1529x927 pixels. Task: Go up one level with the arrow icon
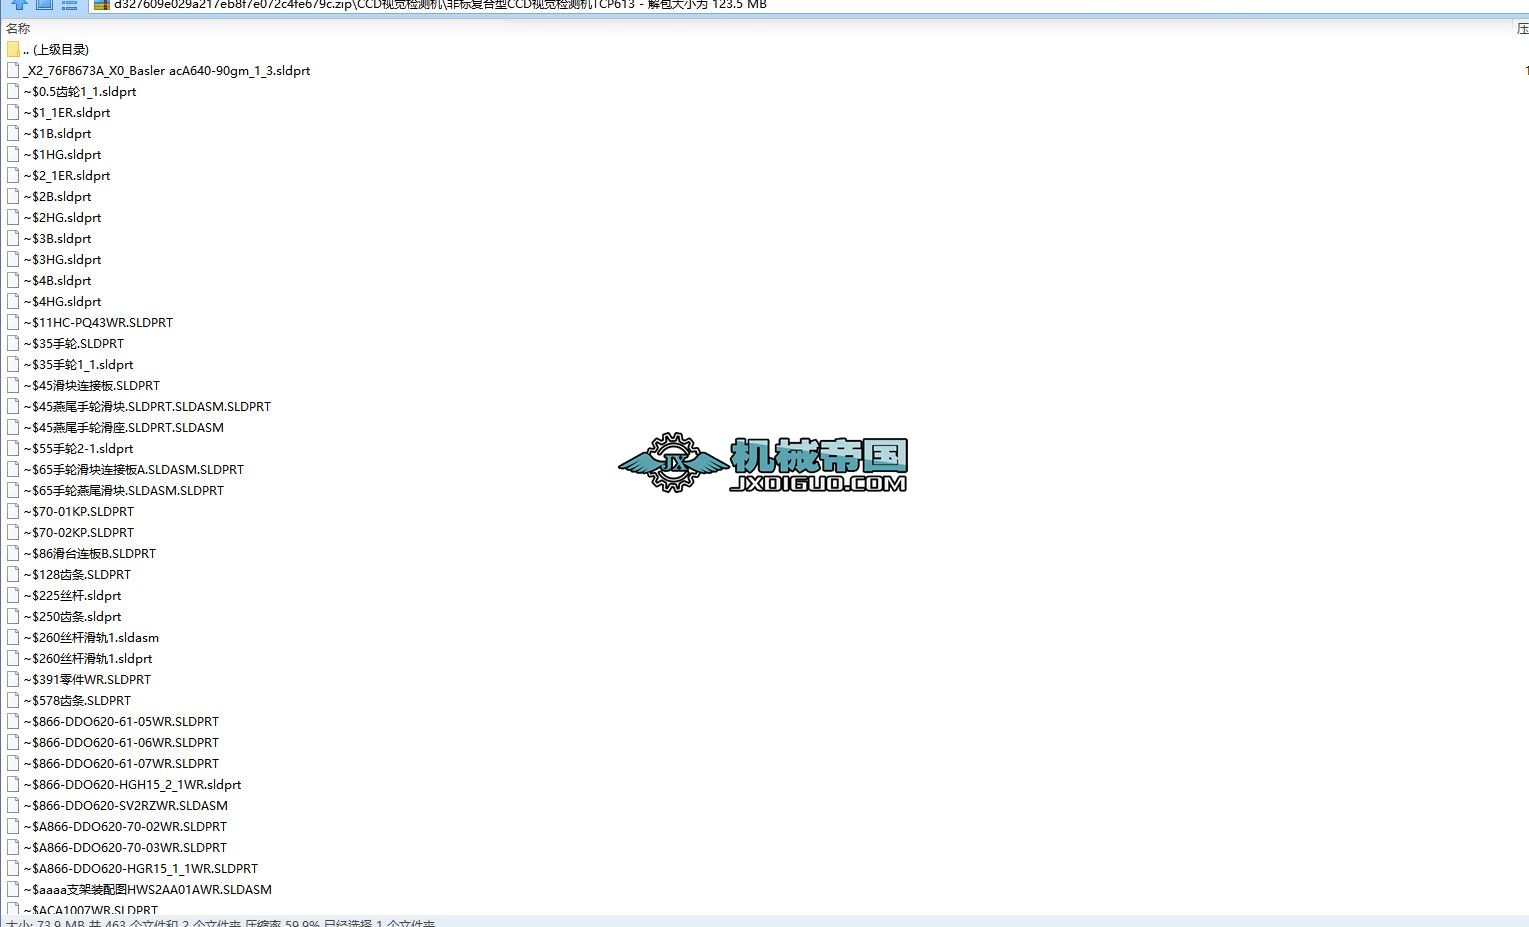[x=19, y=4]
